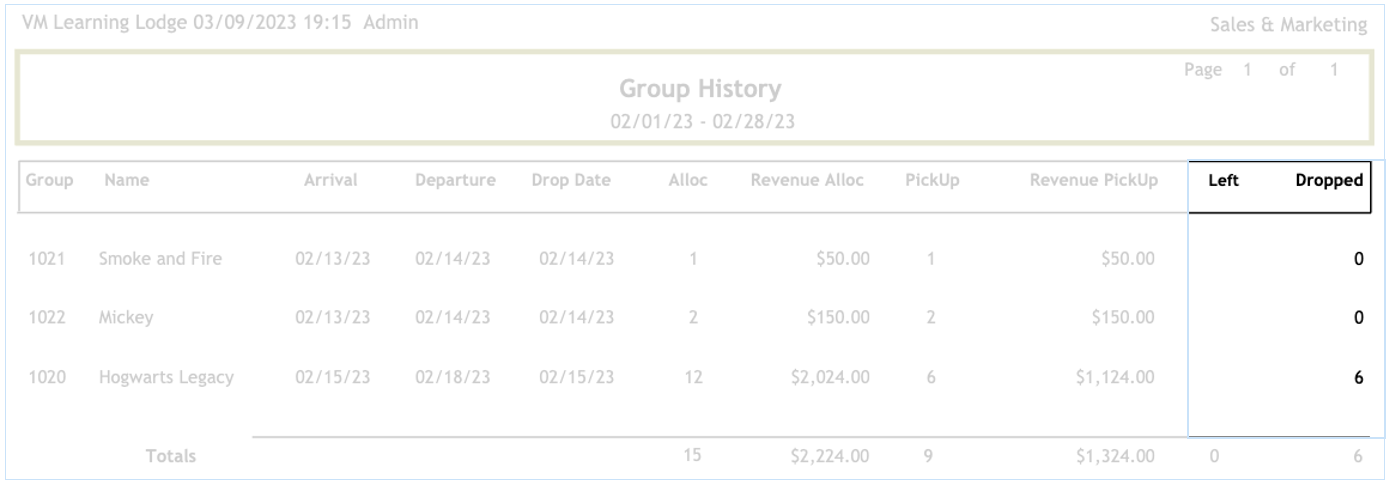This screenshot has width=1391, height=486.
Task: Click the Hogwarts Legacy group name
Action: 165,378
